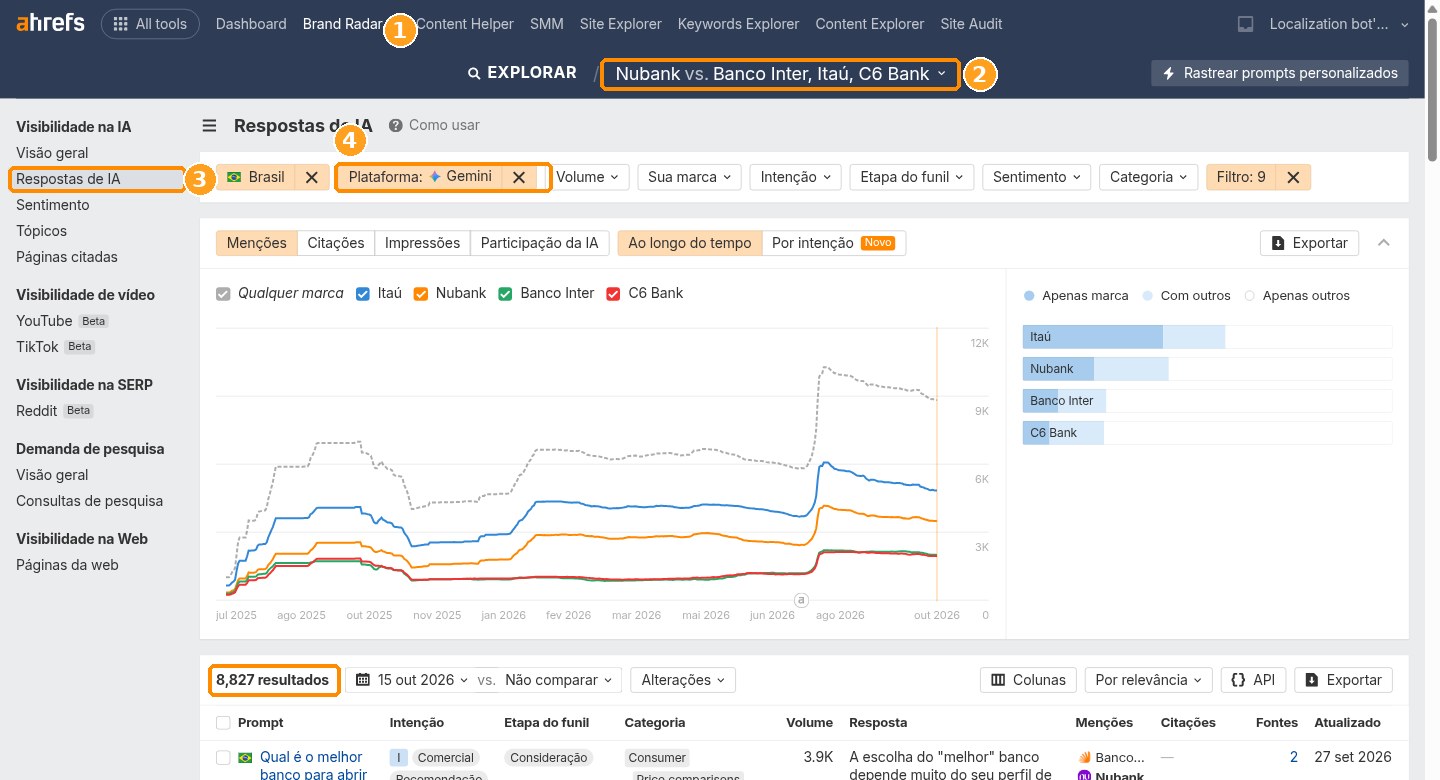Open the 15 out 2026 date picker
The width and height of the screenshot is (1440, 780).
pos(412,680)
